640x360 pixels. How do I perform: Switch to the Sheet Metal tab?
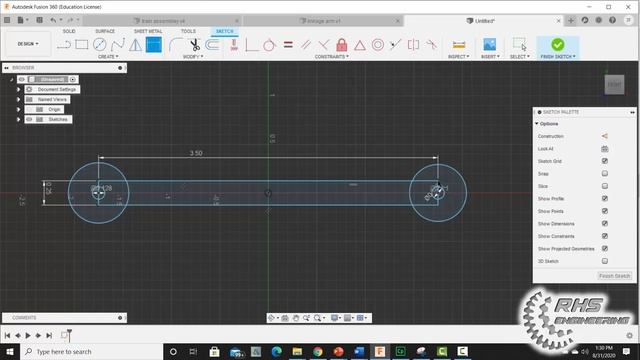pyautogui.click(x=148, y=31)
